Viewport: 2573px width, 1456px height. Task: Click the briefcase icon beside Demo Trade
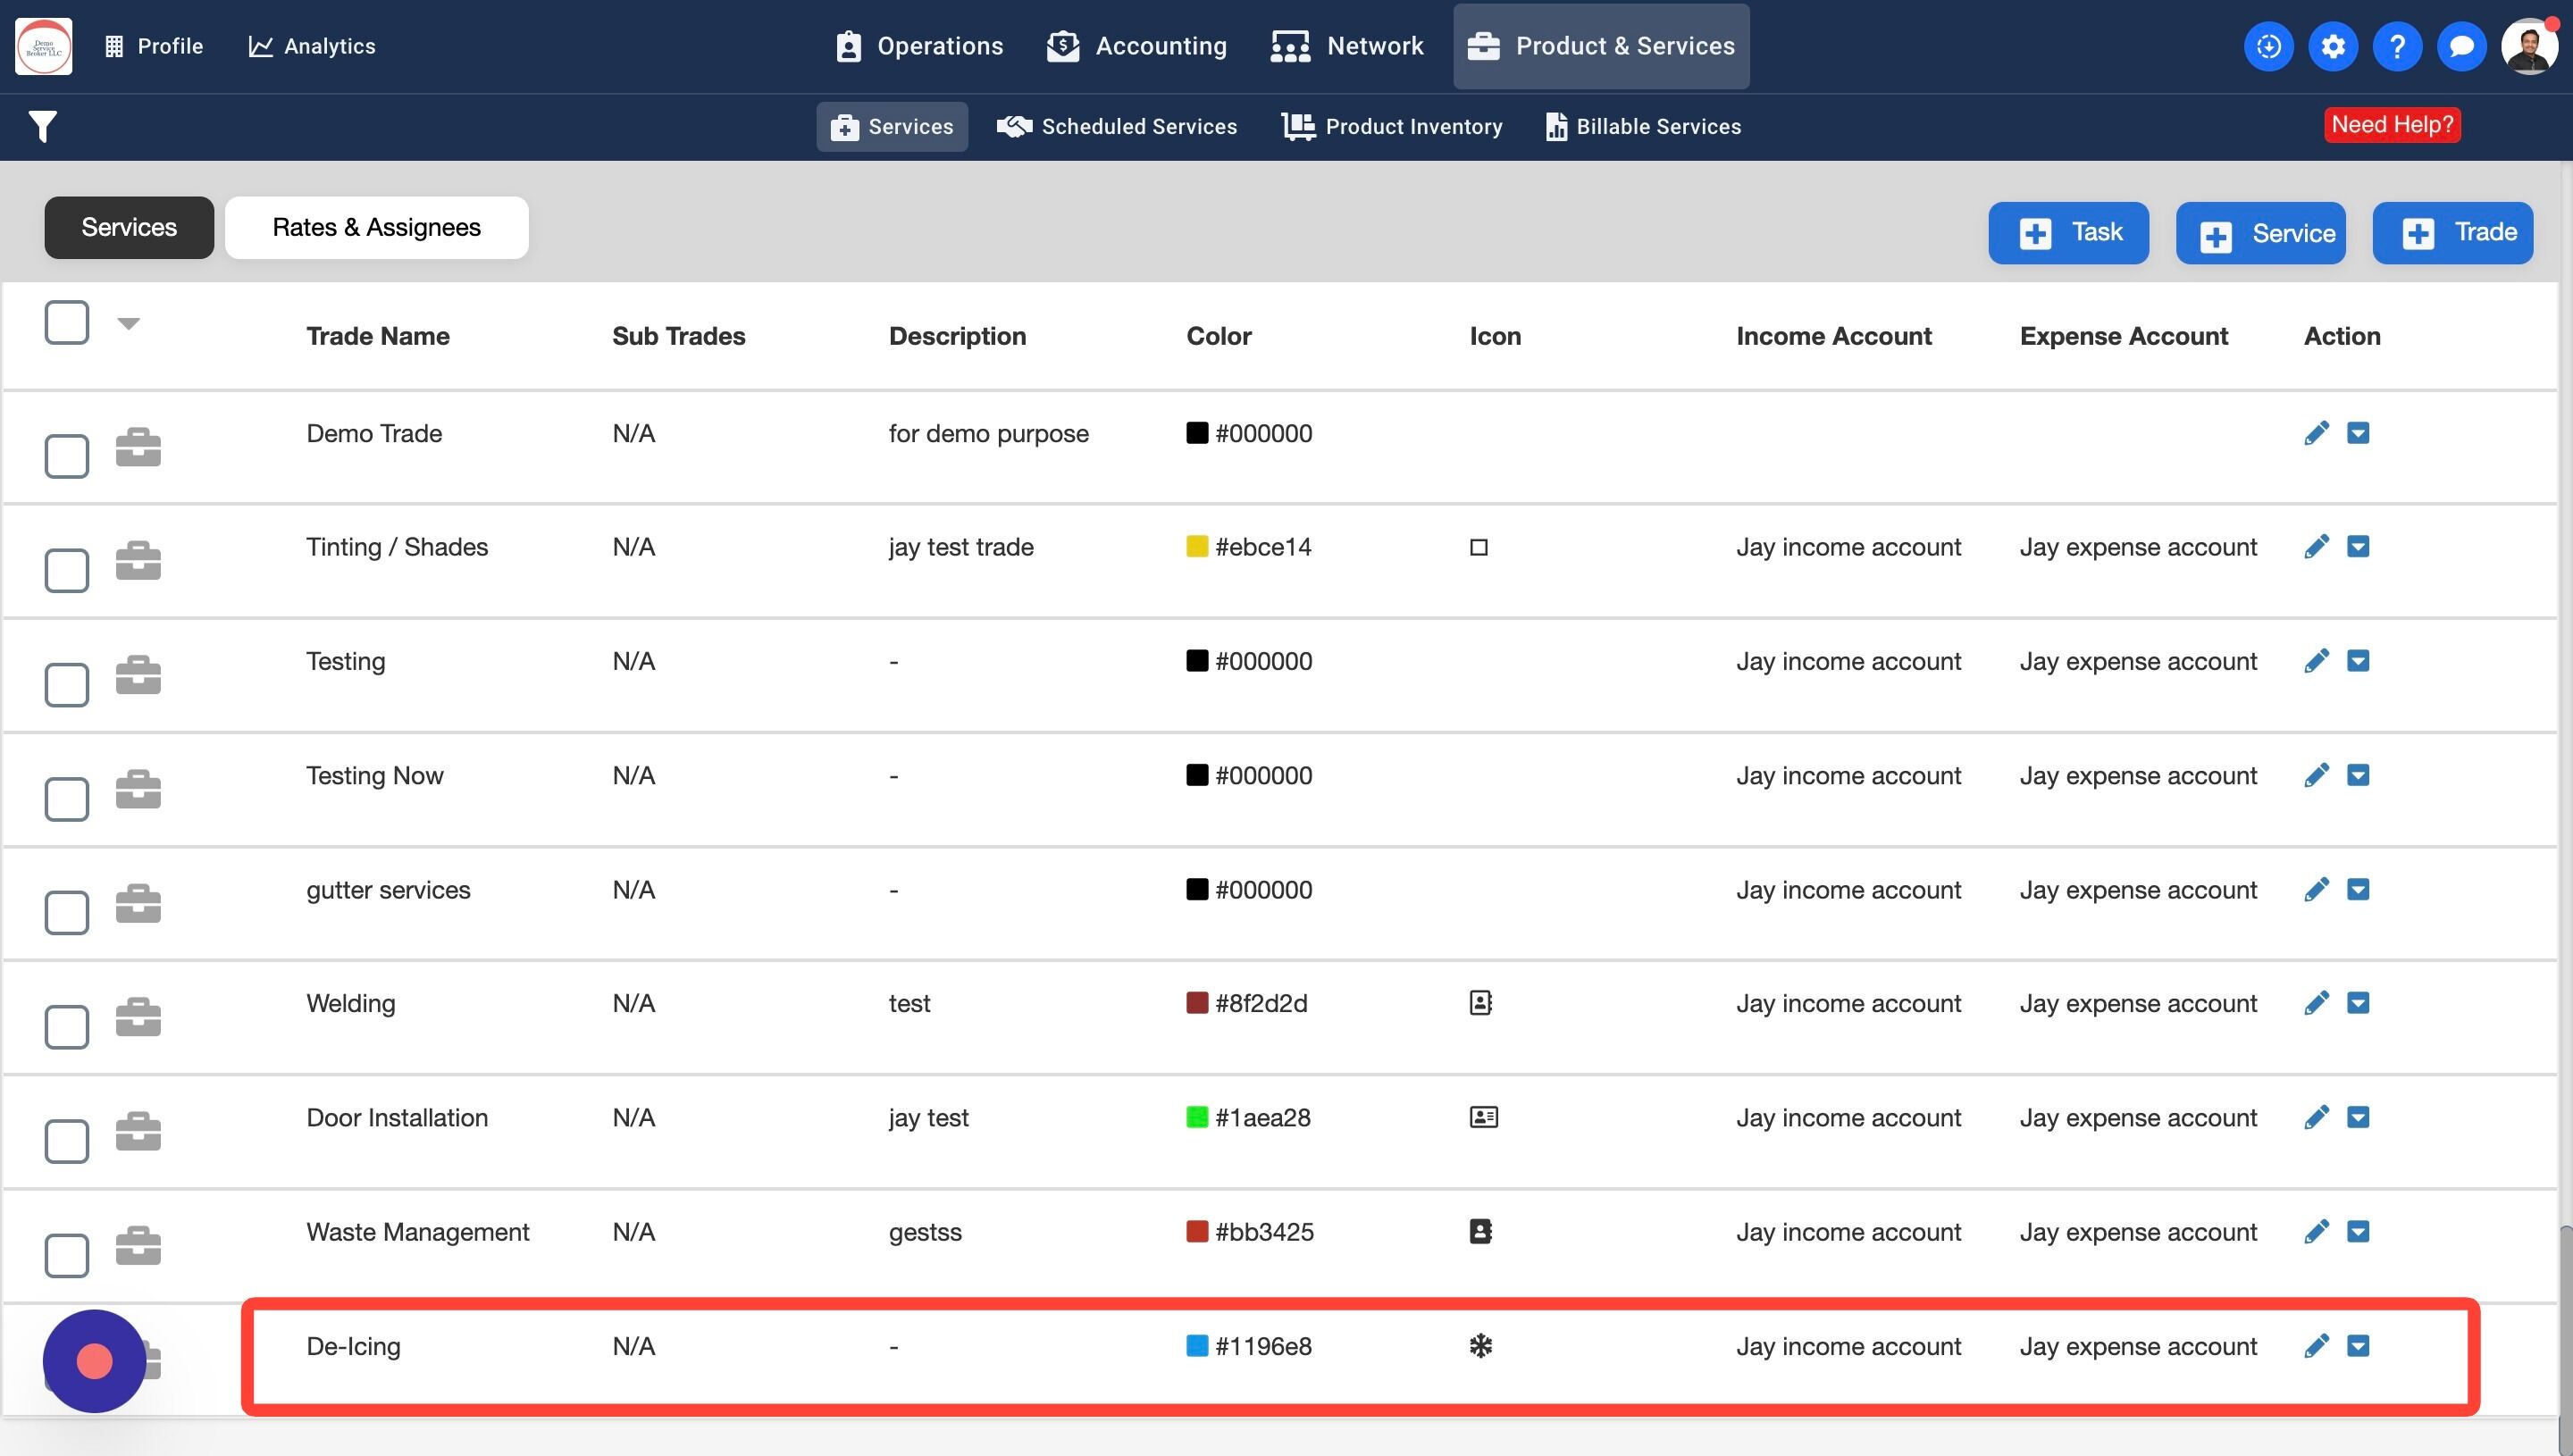click(x=138, y=447)
